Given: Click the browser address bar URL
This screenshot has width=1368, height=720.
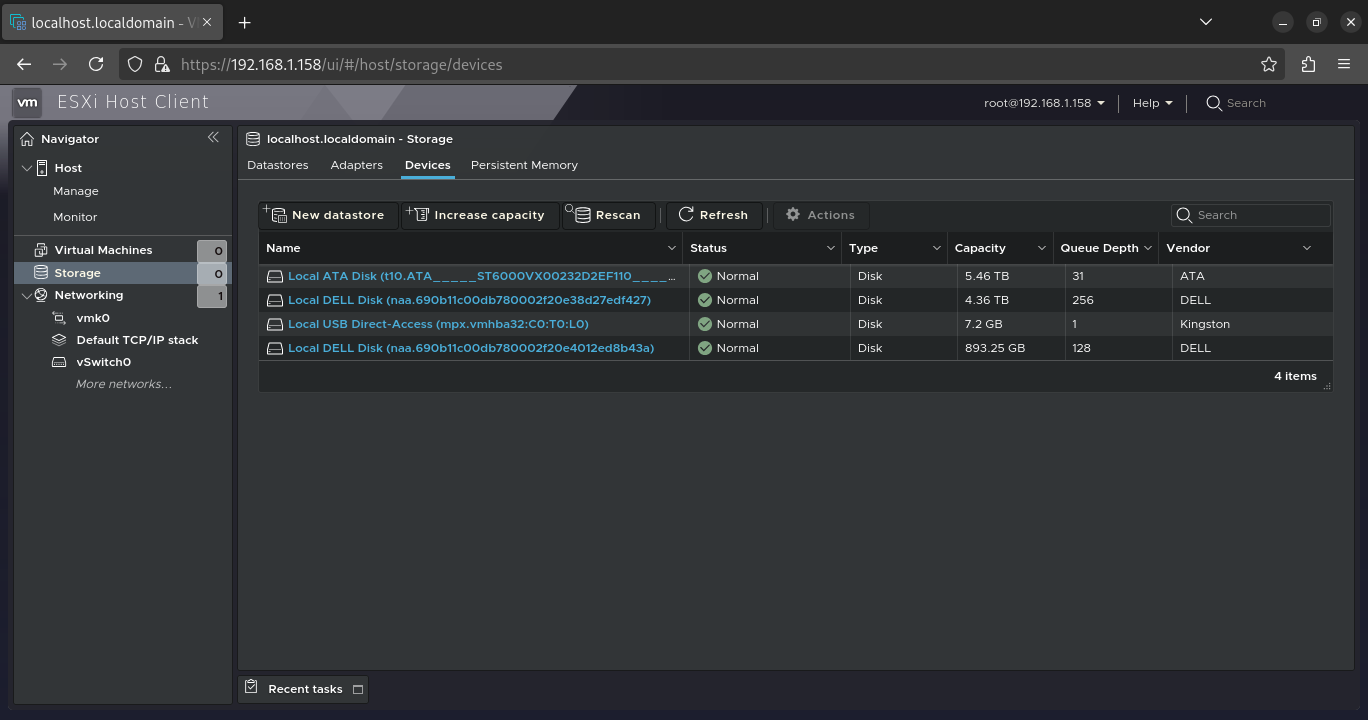Looking at the screenshot, I should (x=342, y=64).
